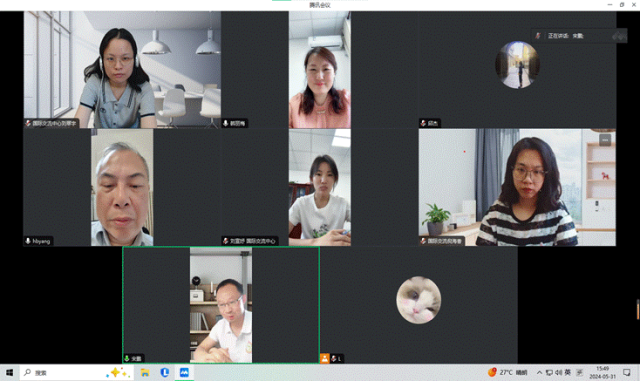Expand the hidden system tray icons chevron

click(540, 372)
